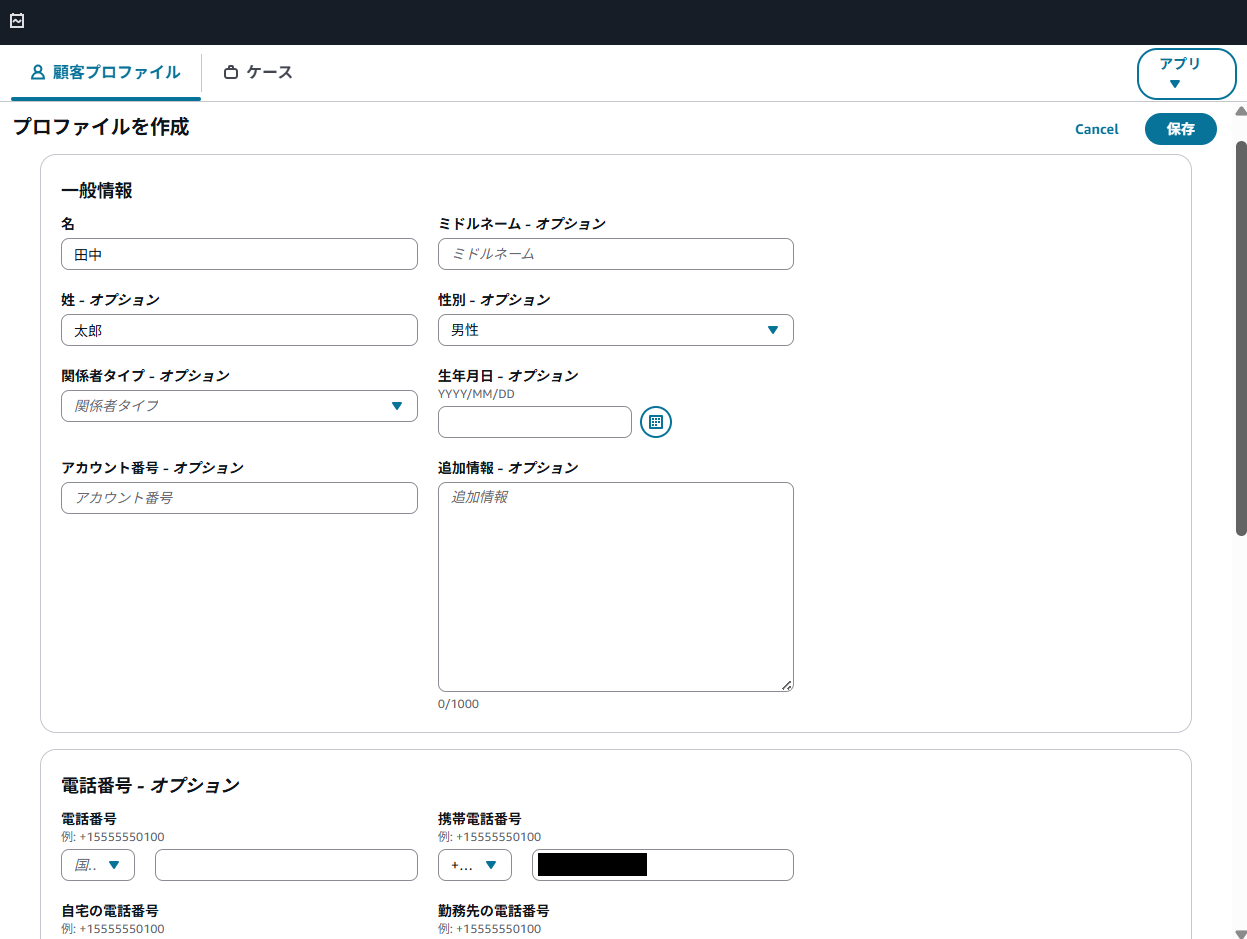Click the 生年月日 date input field
1247x939 pixels.
(x=534, y=422)
